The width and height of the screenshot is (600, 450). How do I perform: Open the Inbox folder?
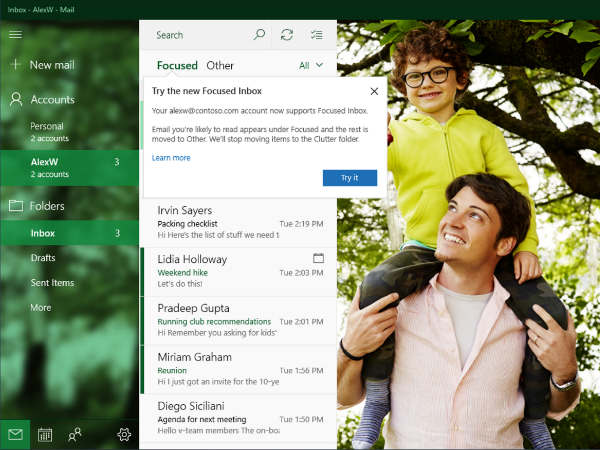click(x=69, y=233)
